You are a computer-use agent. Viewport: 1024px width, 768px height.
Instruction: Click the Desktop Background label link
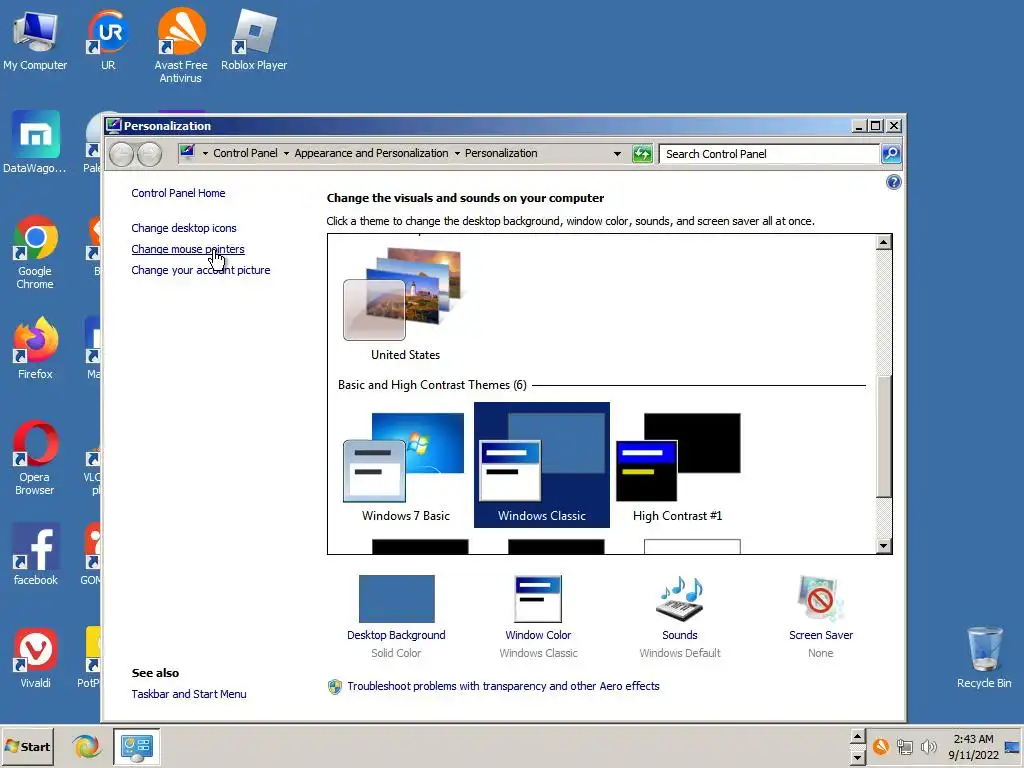396,635
